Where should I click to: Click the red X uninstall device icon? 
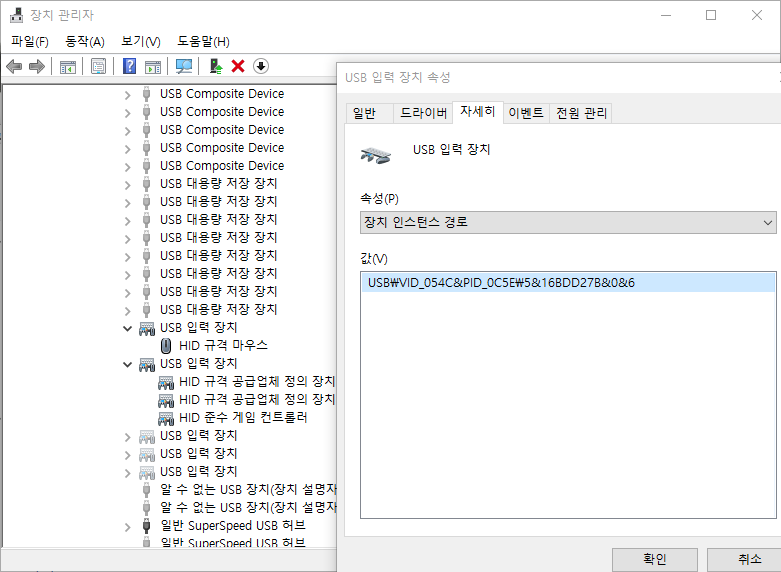(238, 66)
